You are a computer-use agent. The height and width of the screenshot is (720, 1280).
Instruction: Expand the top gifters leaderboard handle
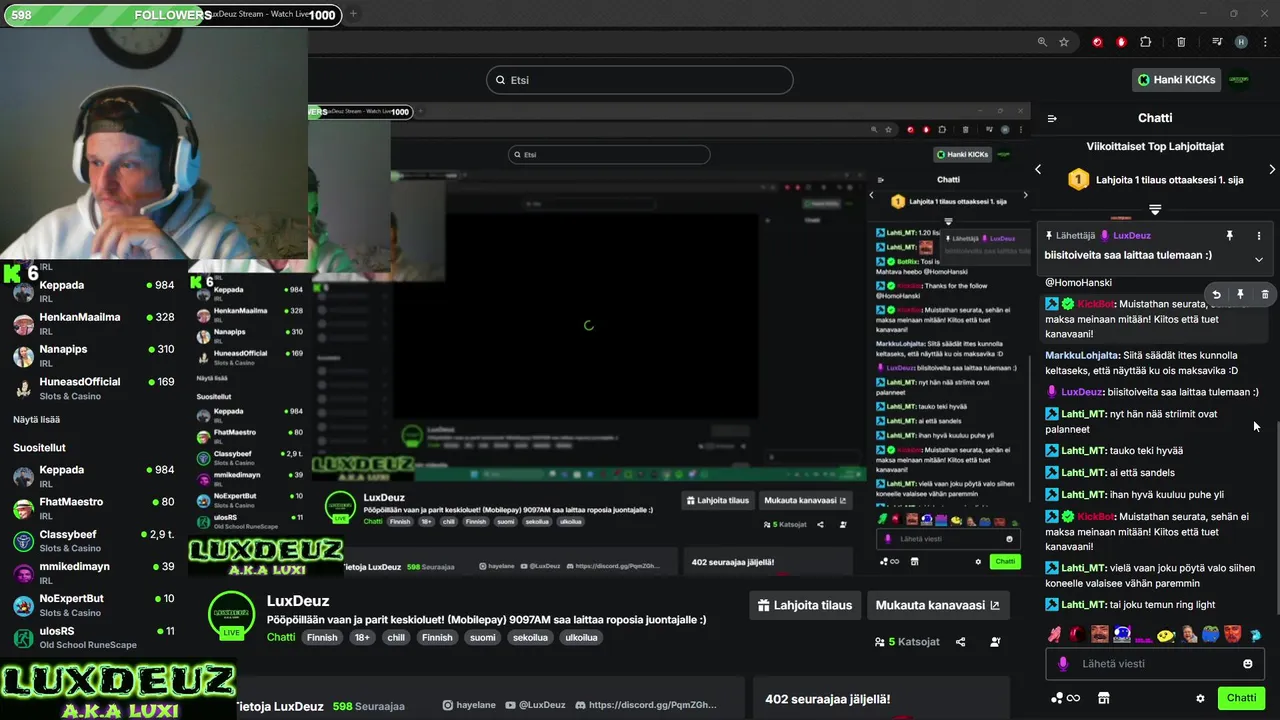pos(1155,209)
